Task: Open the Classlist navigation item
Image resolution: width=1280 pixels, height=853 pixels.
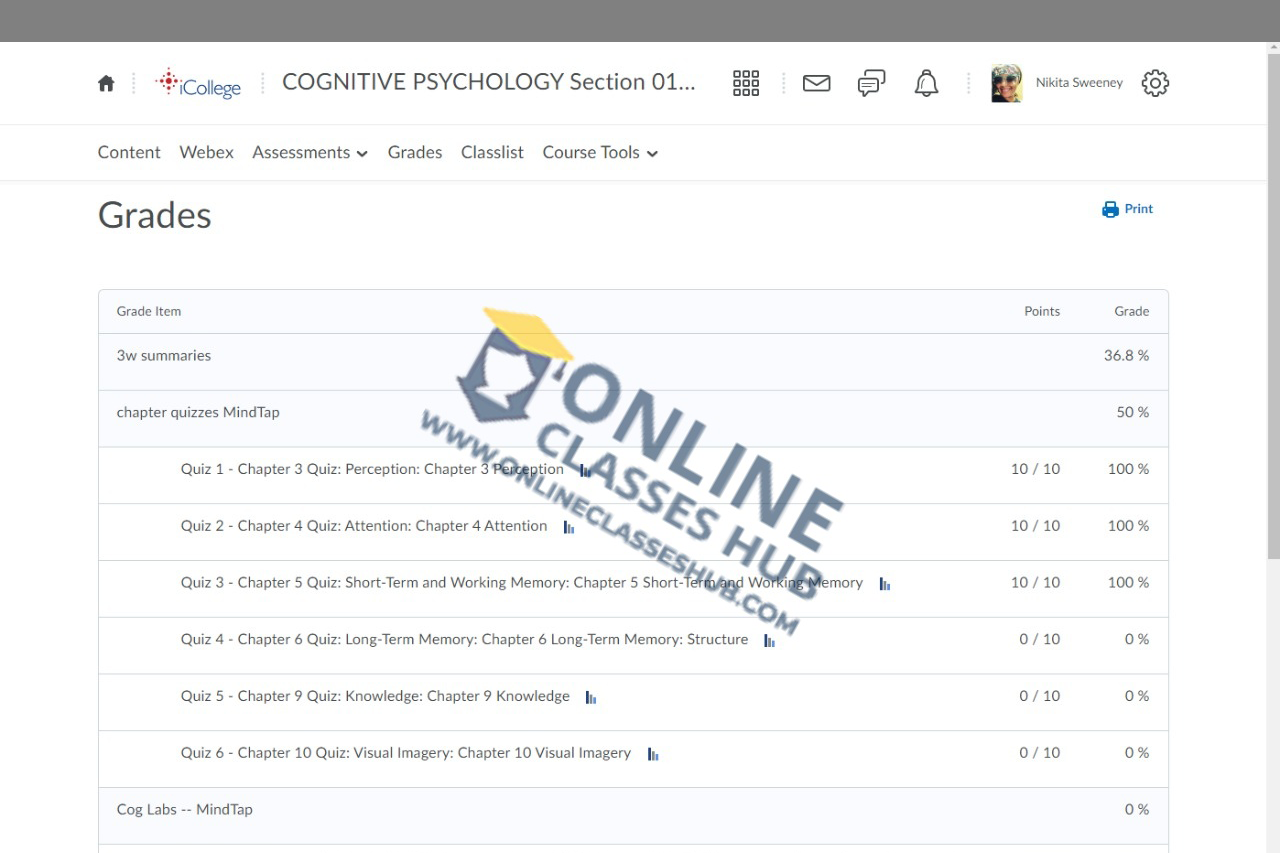Action: pos(492,153)
